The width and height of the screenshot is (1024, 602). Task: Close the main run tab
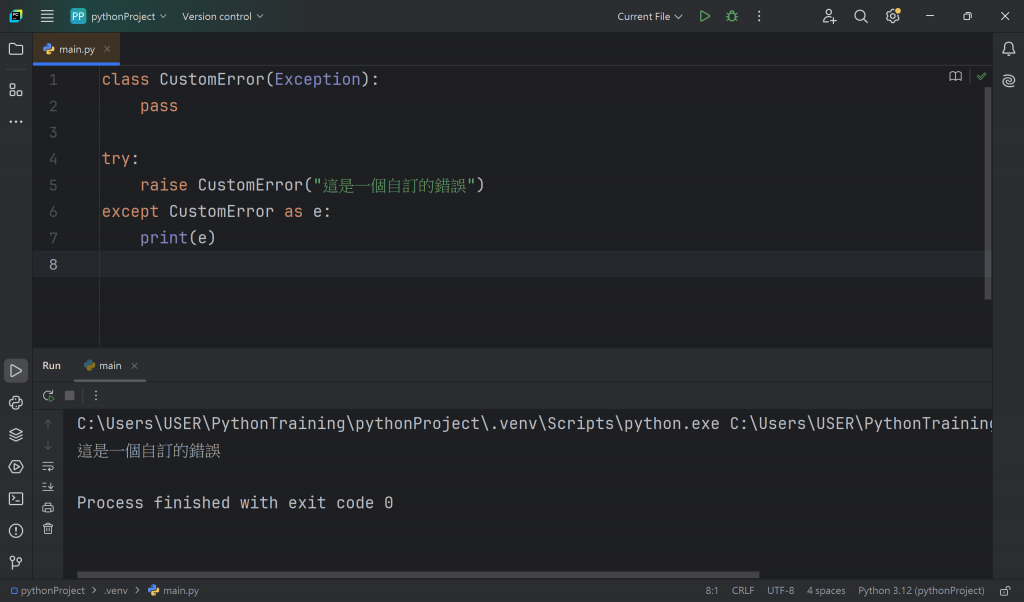tap(135, 366)
